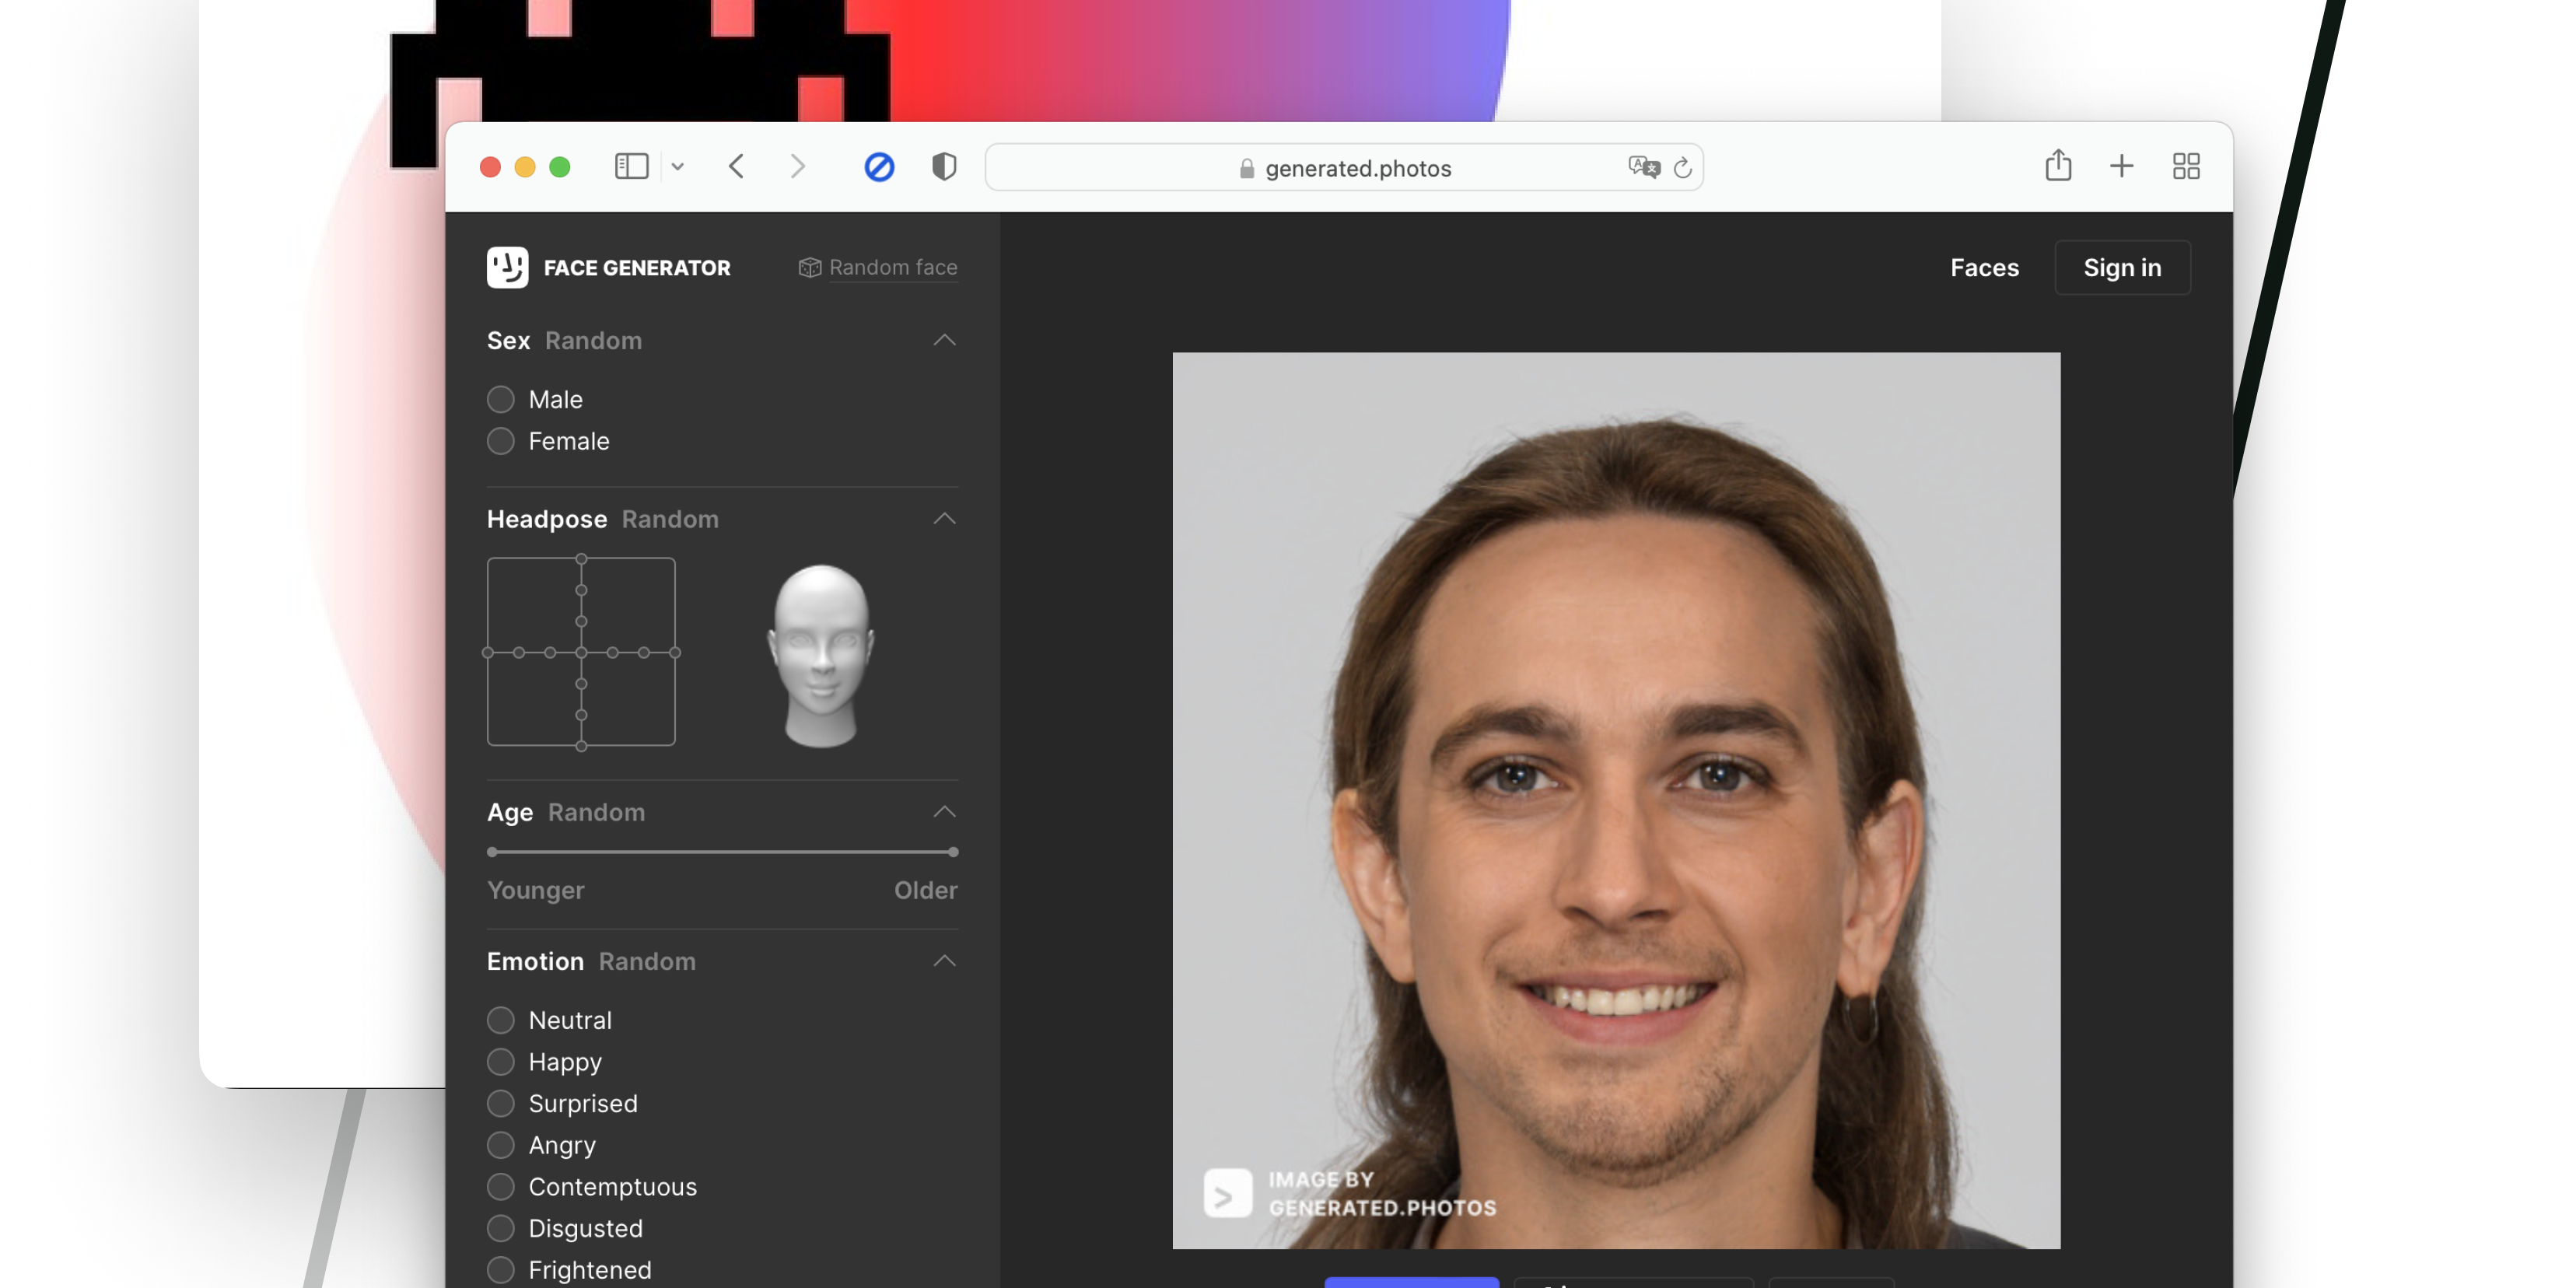Viewport: 2576px width, 1288px height.
Task: Open the Faces menu item
Action: coord(1984,267)
